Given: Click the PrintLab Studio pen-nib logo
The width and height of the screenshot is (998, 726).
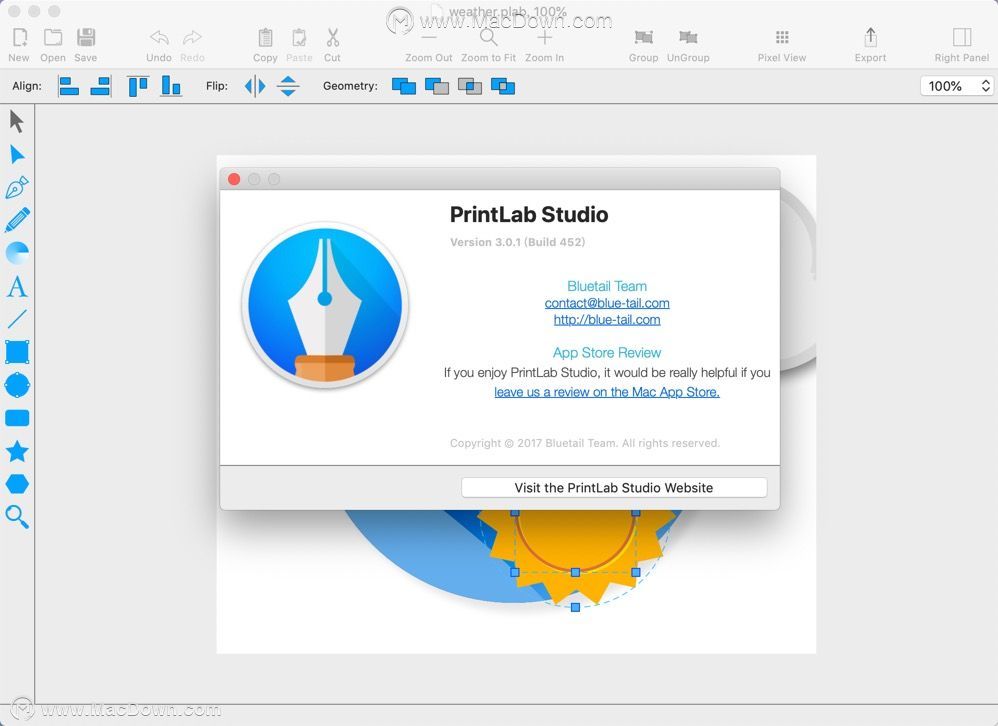Looking at the screenshot, I should (325, 305).
